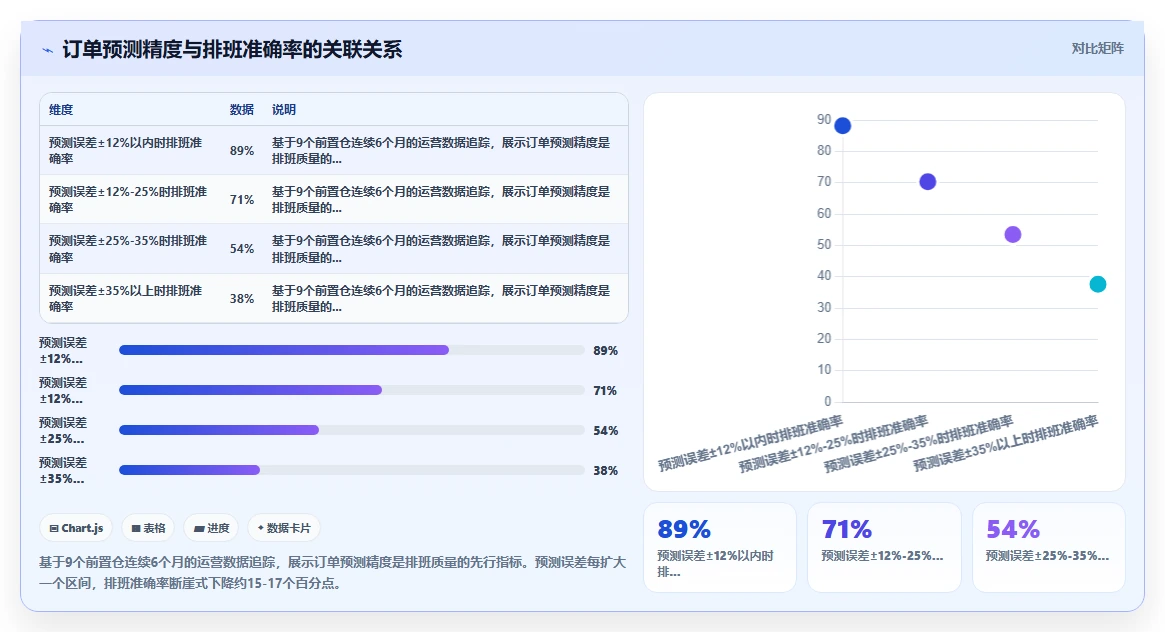Click the 89% value in the table

click(241, 151)
